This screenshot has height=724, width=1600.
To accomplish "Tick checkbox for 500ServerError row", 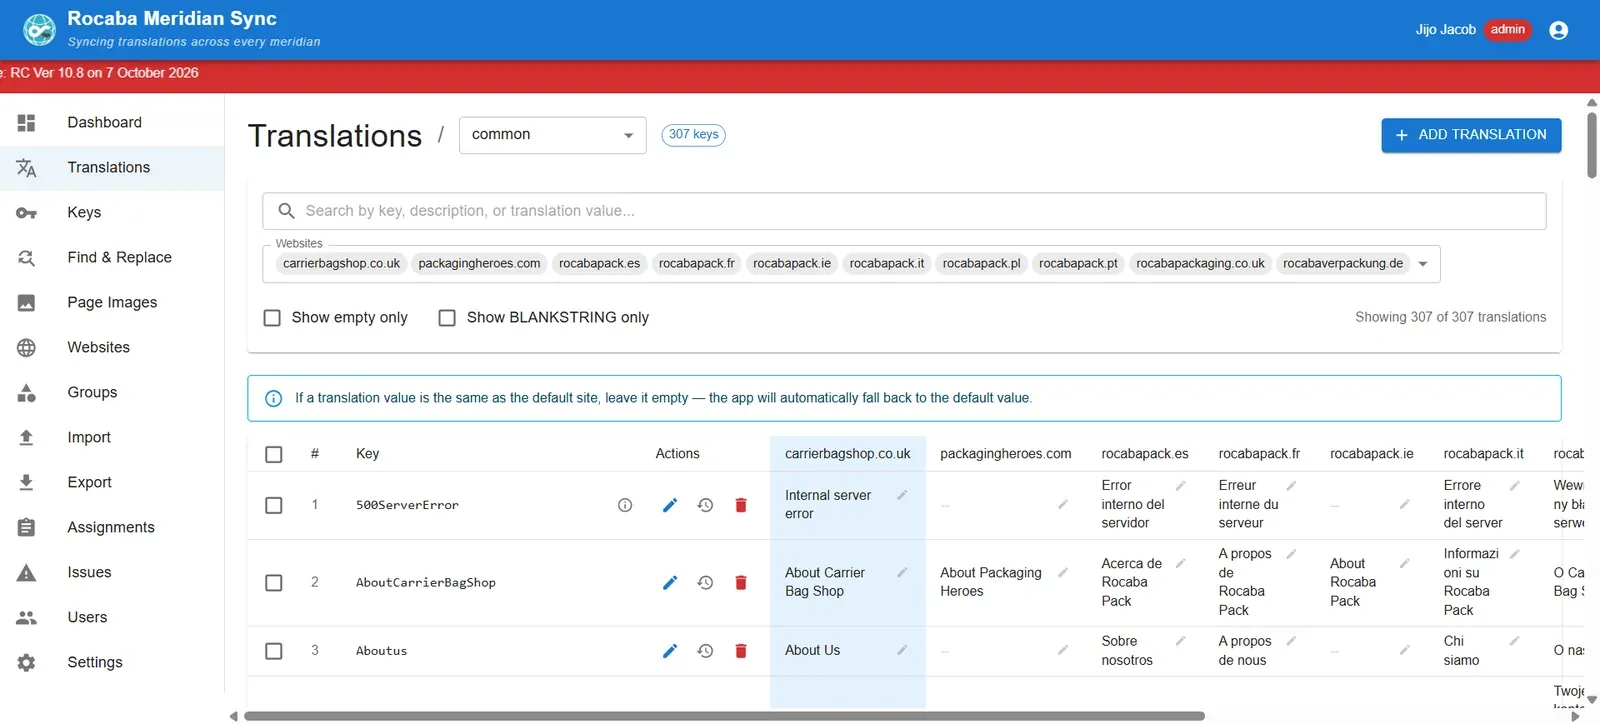I will tap(274, 505).
